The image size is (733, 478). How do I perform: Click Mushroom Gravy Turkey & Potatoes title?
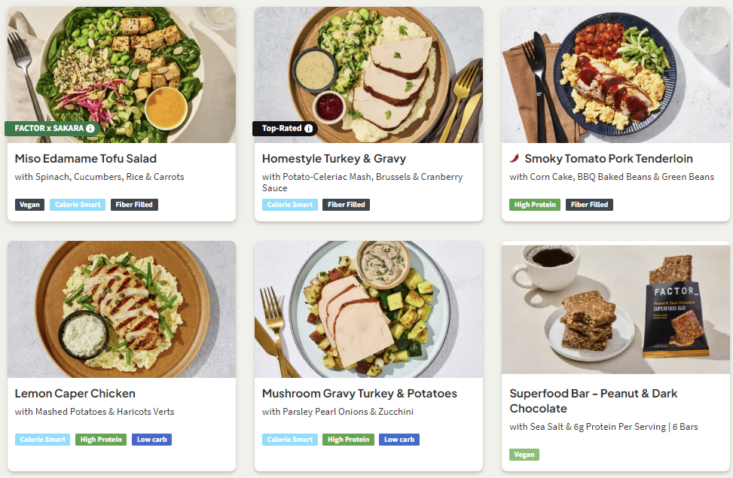point(359,393)
